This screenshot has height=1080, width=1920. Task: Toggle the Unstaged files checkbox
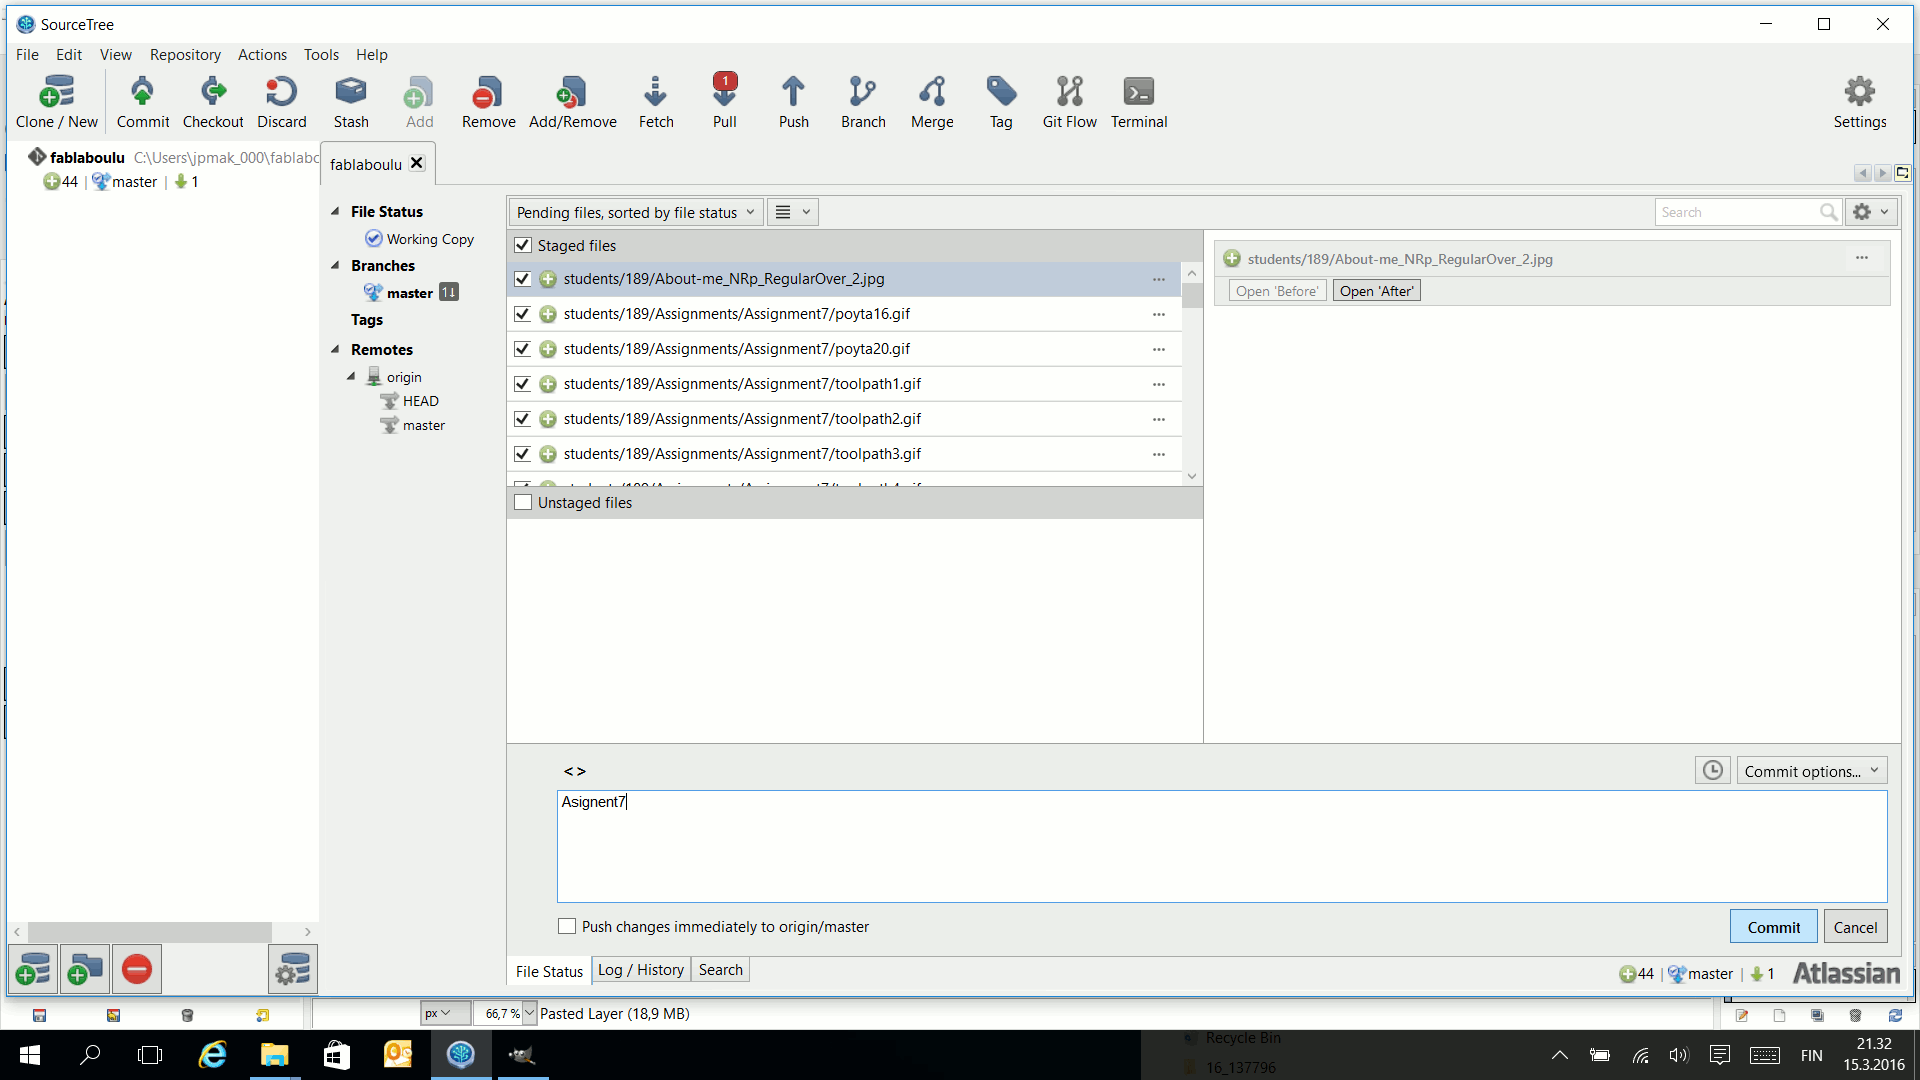523,502
